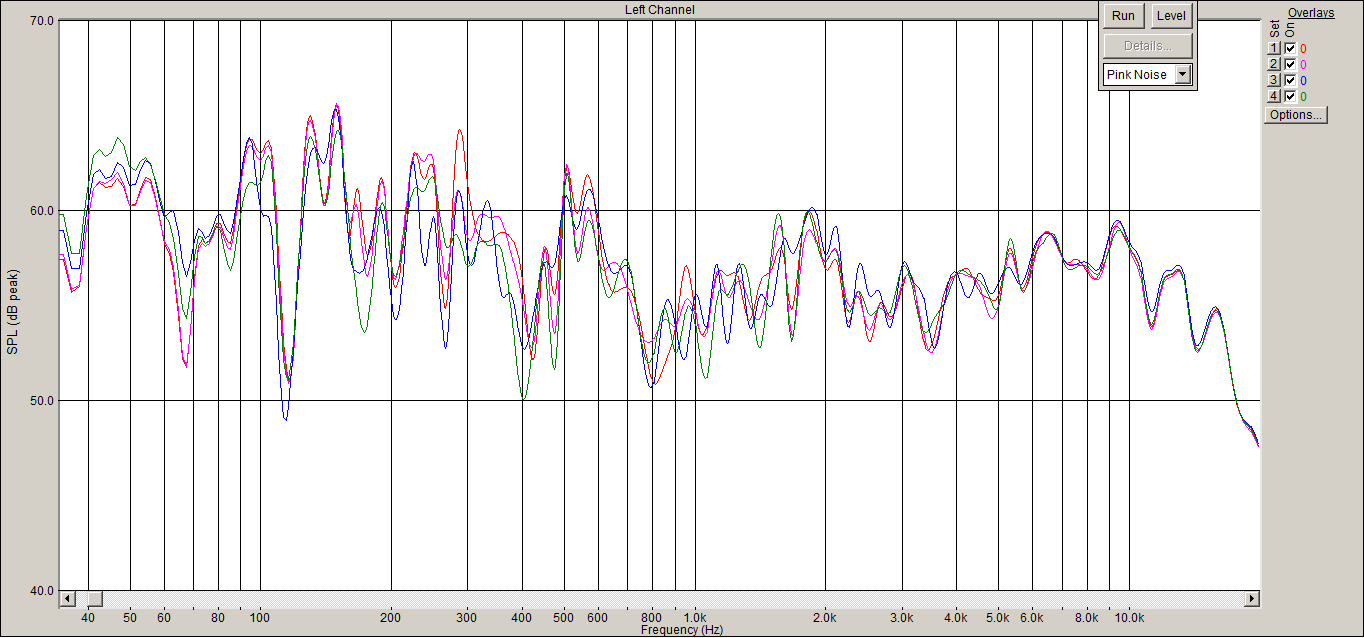Viewport: 1364px width, 638px height.
Task: Click the overlay Options... button
Action: [1295, 115]
